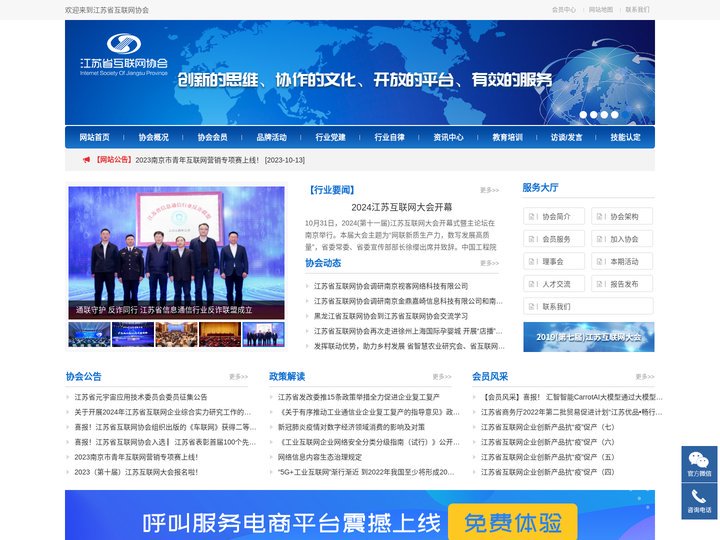Open the 访谈/发言 nav item
The width and height of the screenshot is (720, 540).
click(x=567, y=137)
